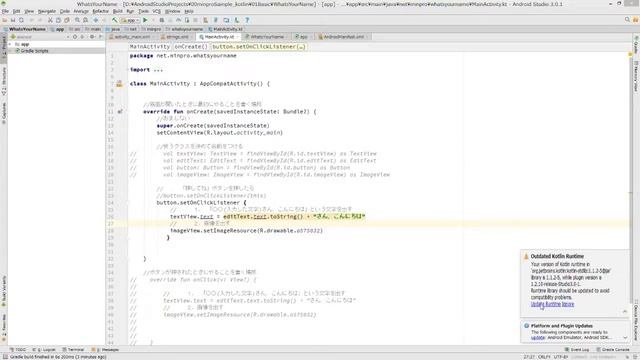Collapse the Outdated Kotlin Runtime notification
This screenshot has width=640, height=360.
[x=625, y=311]
